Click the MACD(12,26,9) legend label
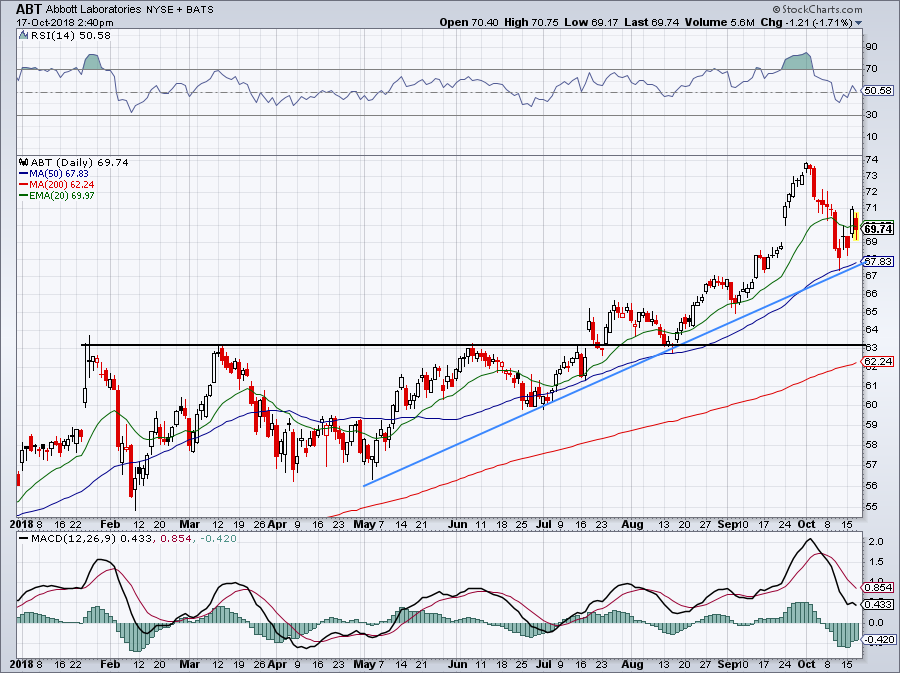900x673 pixels. point(74,538)
